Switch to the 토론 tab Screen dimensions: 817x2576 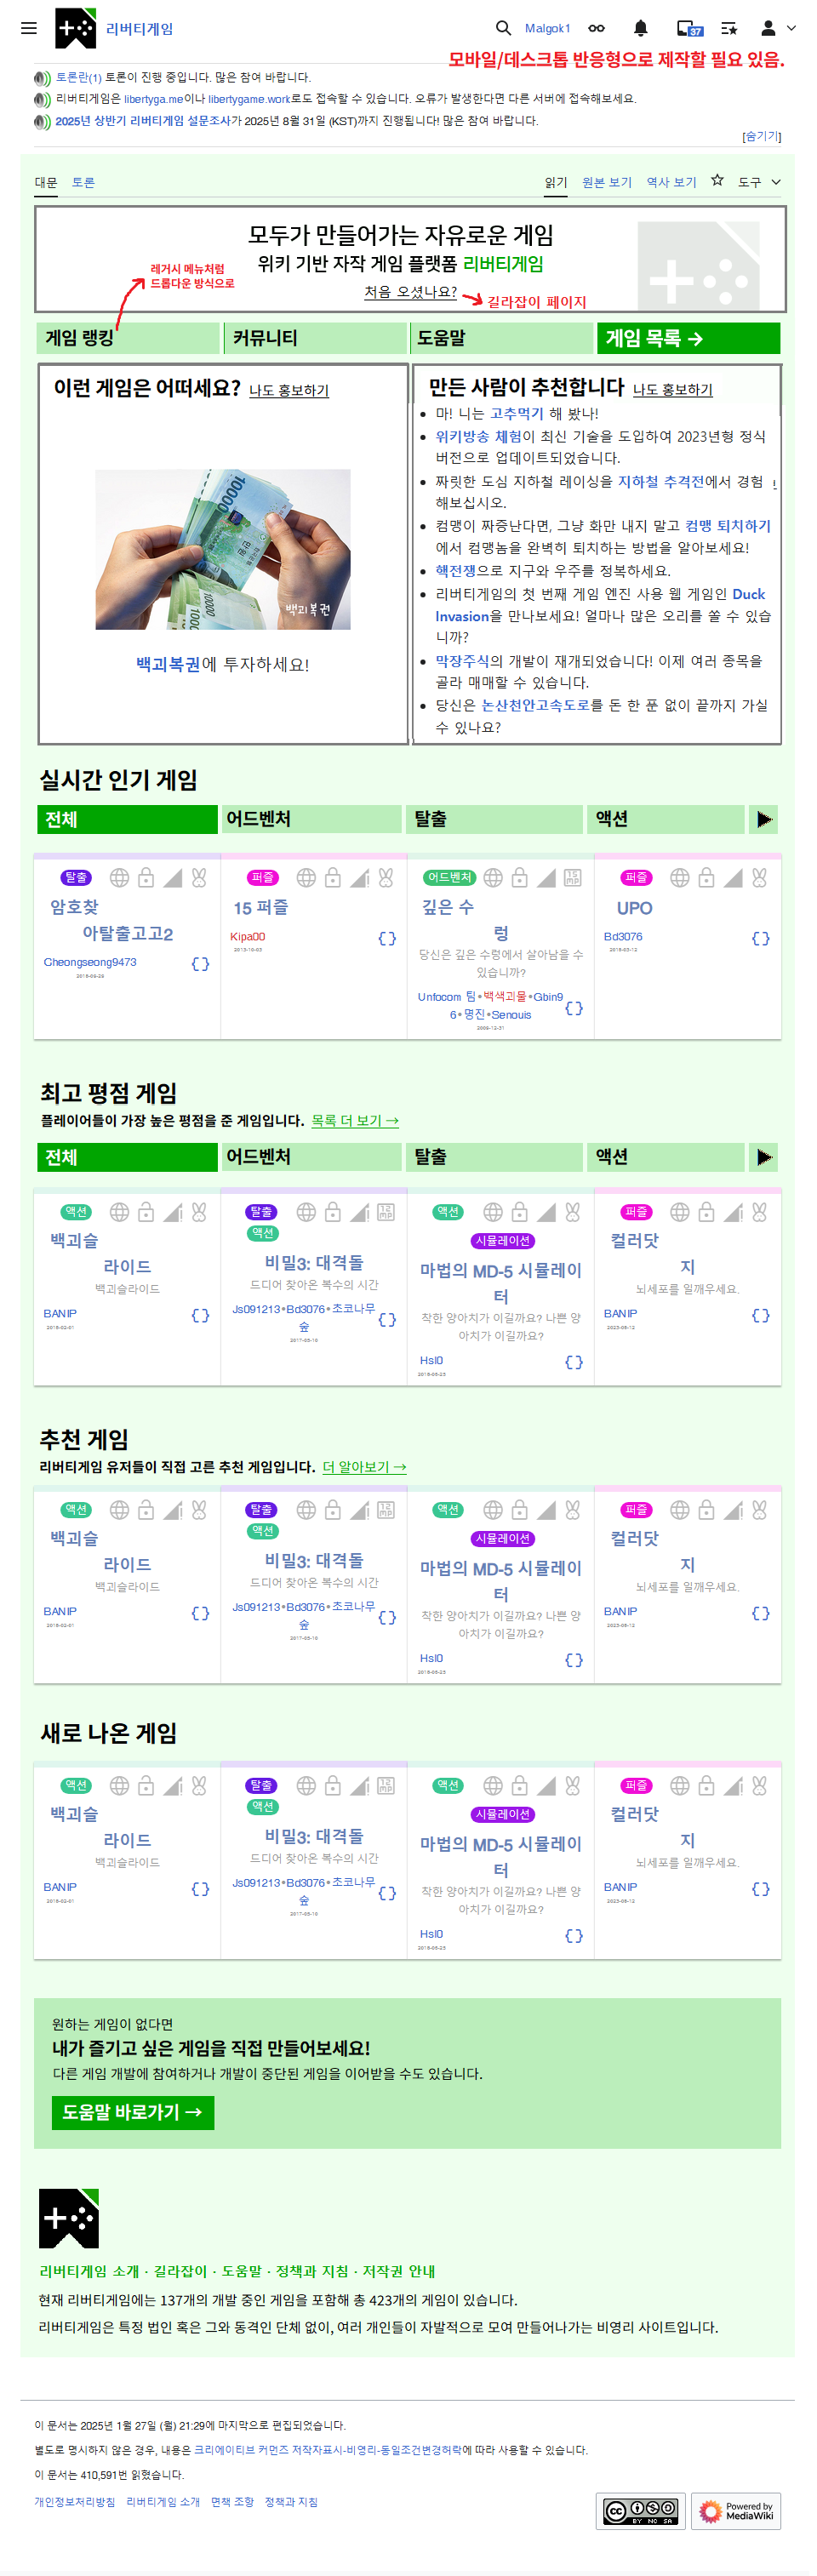pos(83,182)
